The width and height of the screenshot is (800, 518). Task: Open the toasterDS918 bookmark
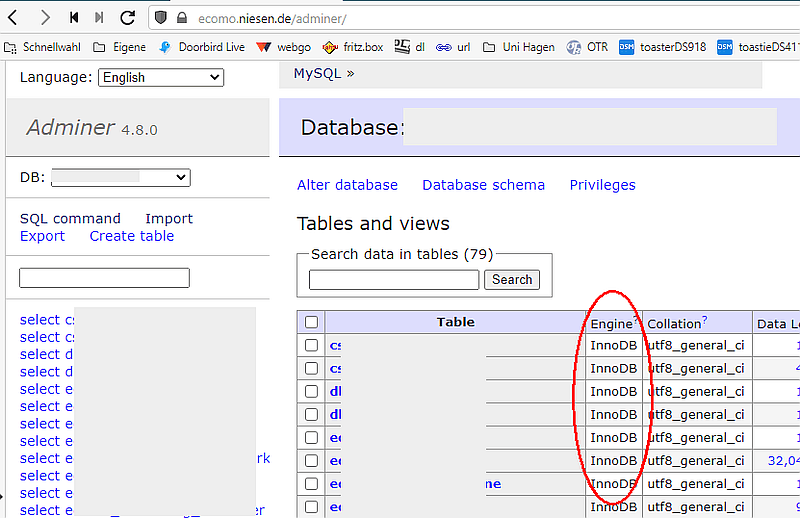[663, 47]
